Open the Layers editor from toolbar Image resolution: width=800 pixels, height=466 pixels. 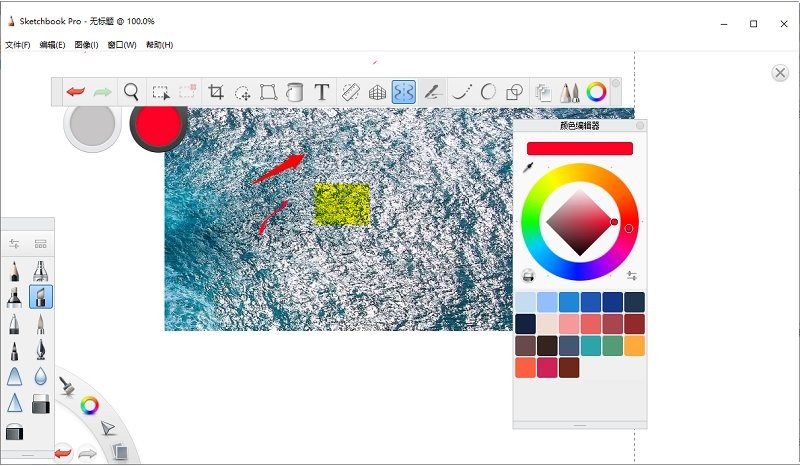tap(543, 93)
